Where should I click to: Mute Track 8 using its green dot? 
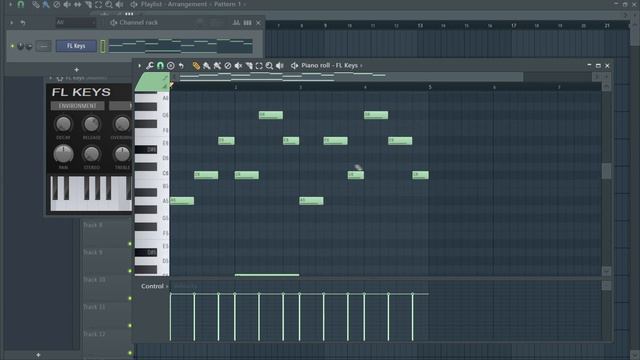click(x=130, y=244)
